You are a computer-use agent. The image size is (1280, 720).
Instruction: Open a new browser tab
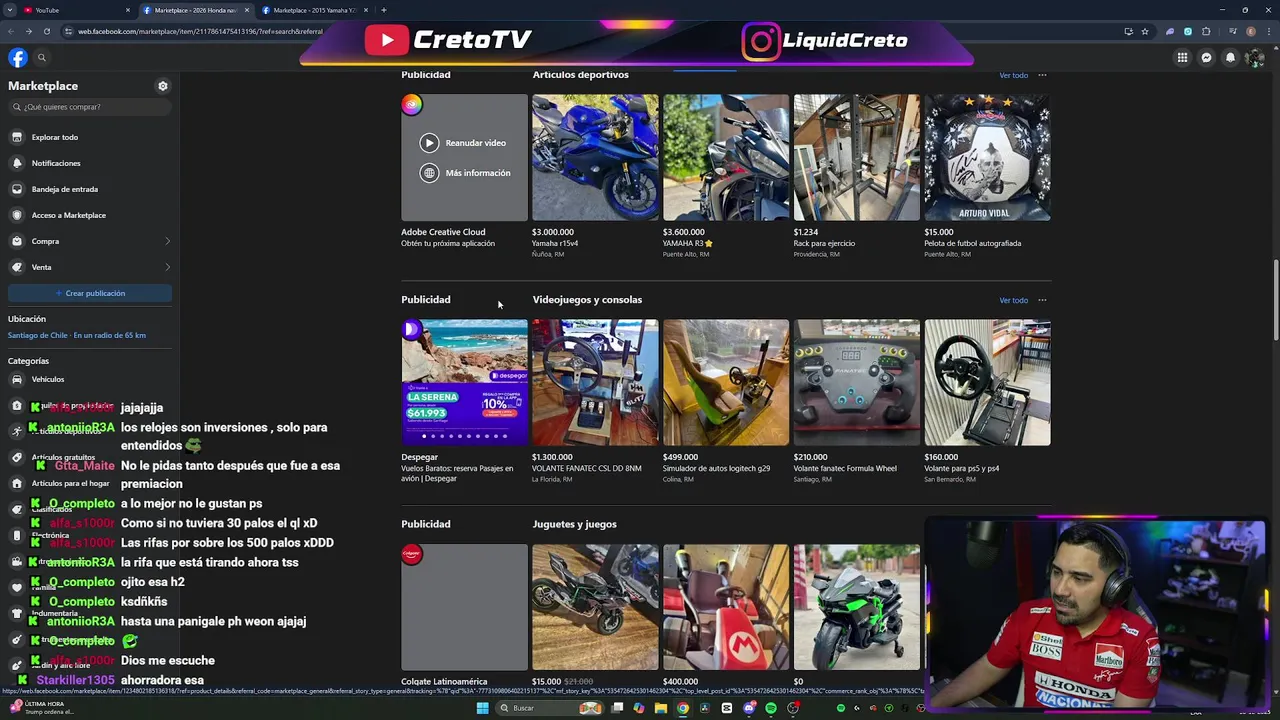[383, 10]
